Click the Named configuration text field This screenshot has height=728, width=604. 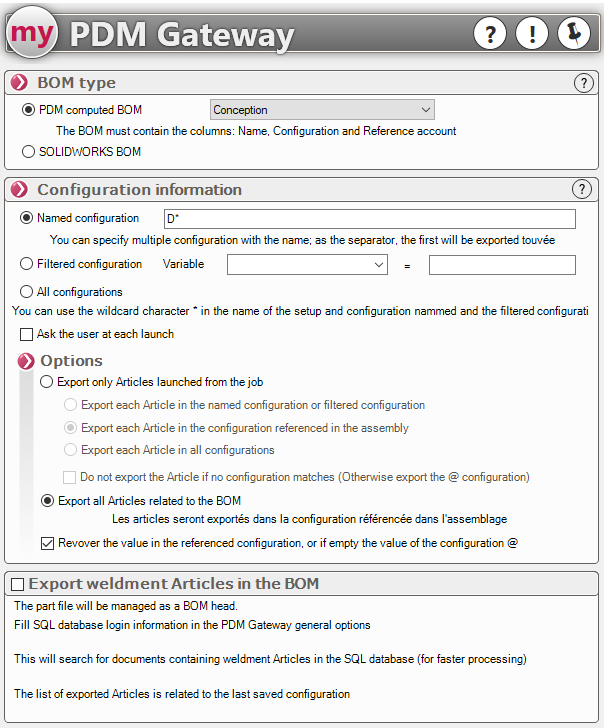[x=369, y=219]
